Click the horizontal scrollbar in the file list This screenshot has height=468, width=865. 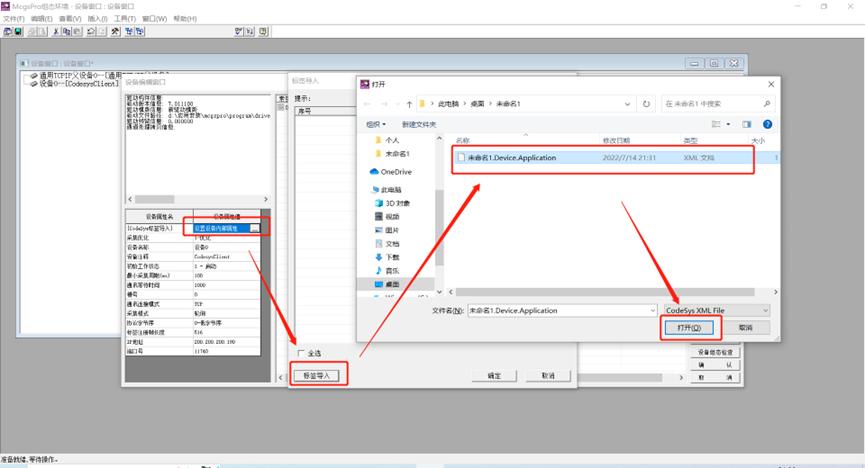(605, 292)
